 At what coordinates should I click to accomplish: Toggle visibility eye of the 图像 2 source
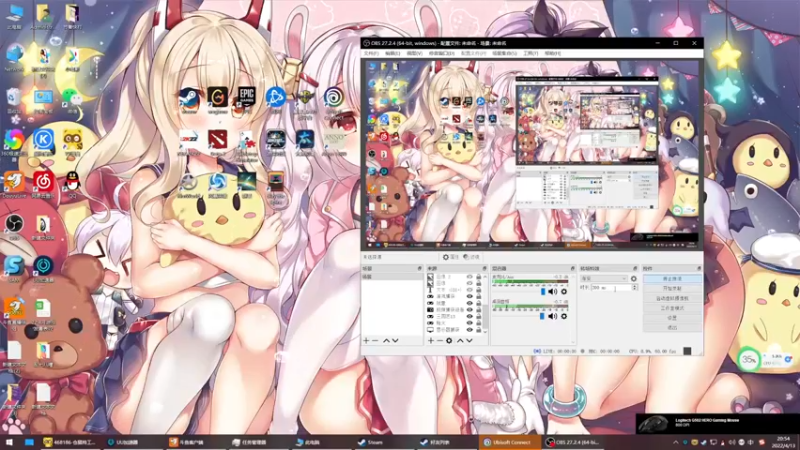[470, 277]
